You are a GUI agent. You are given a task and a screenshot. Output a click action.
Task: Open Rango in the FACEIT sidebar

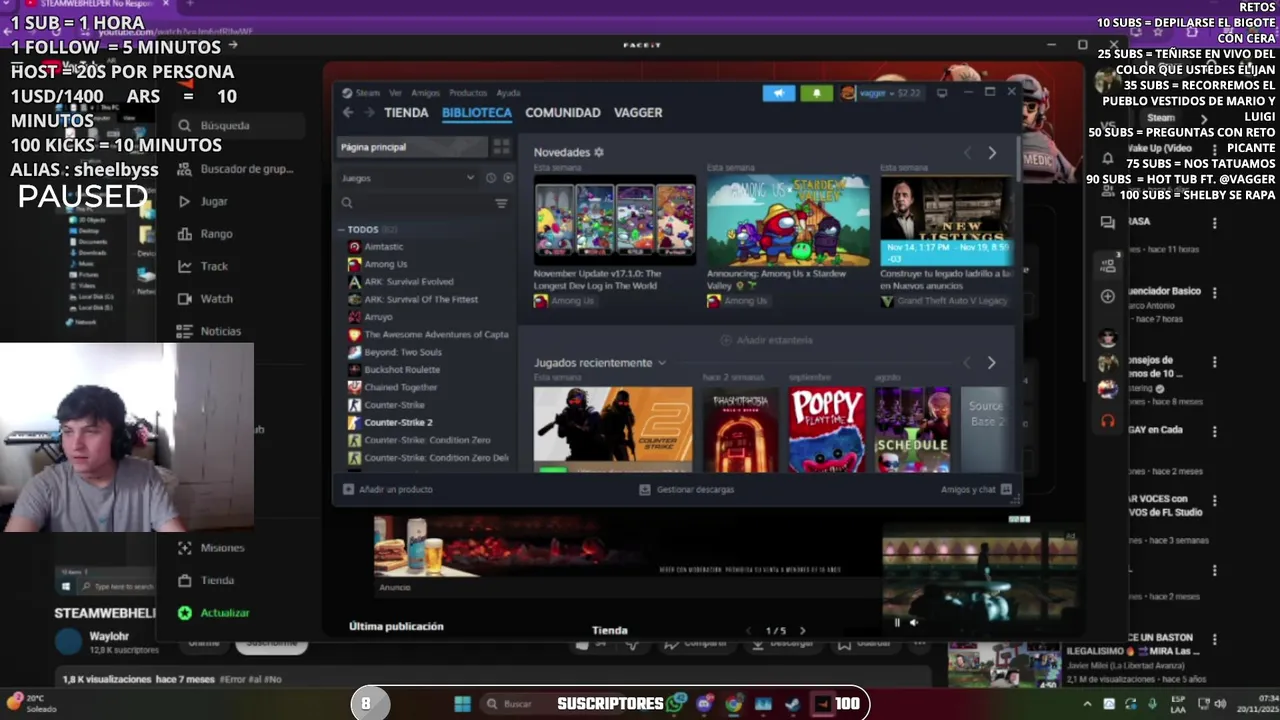pos(216,234)
